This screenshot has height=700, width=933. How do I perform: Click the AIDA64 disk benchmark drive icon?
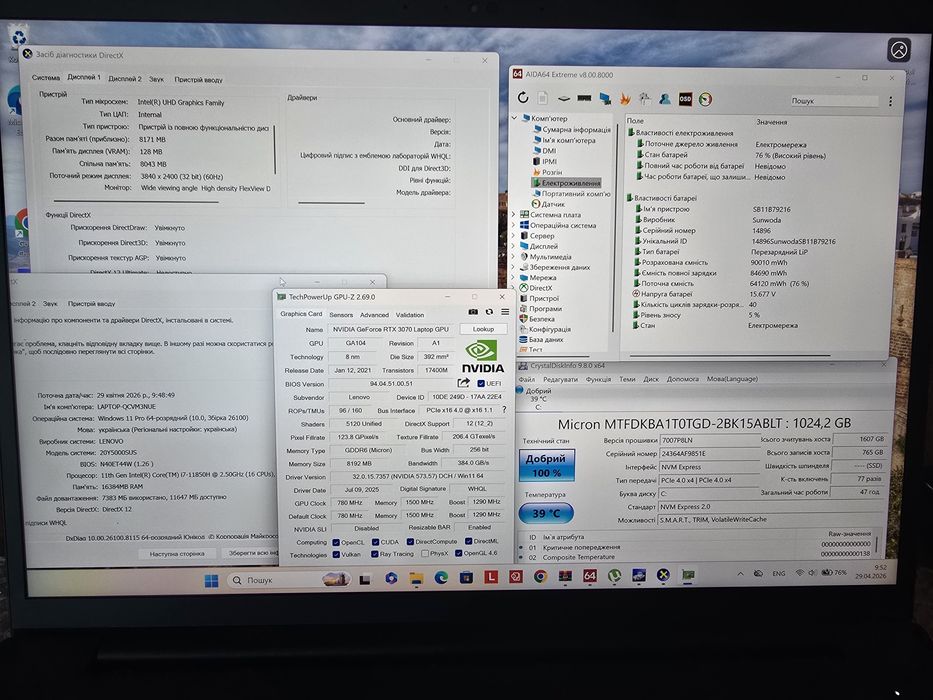coord(563,98)
